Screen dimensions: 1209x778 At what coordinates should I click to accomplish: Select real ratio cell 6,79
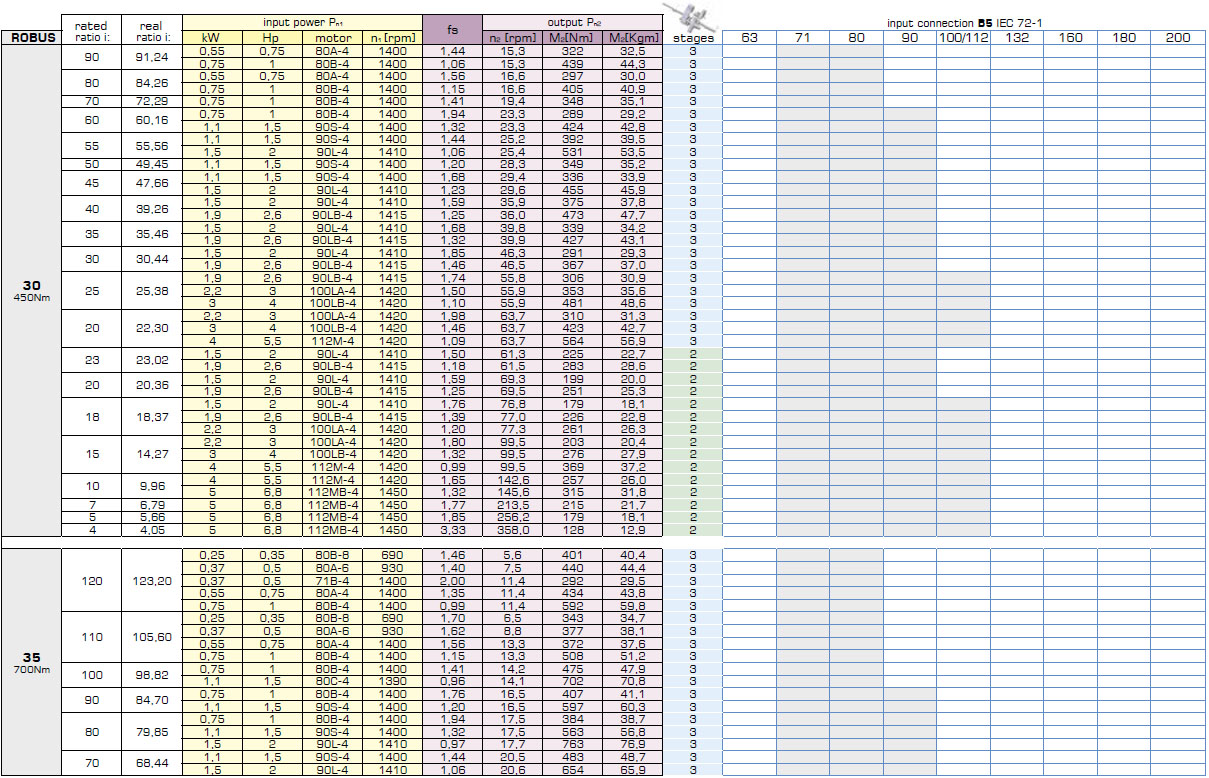click(151, 504)
